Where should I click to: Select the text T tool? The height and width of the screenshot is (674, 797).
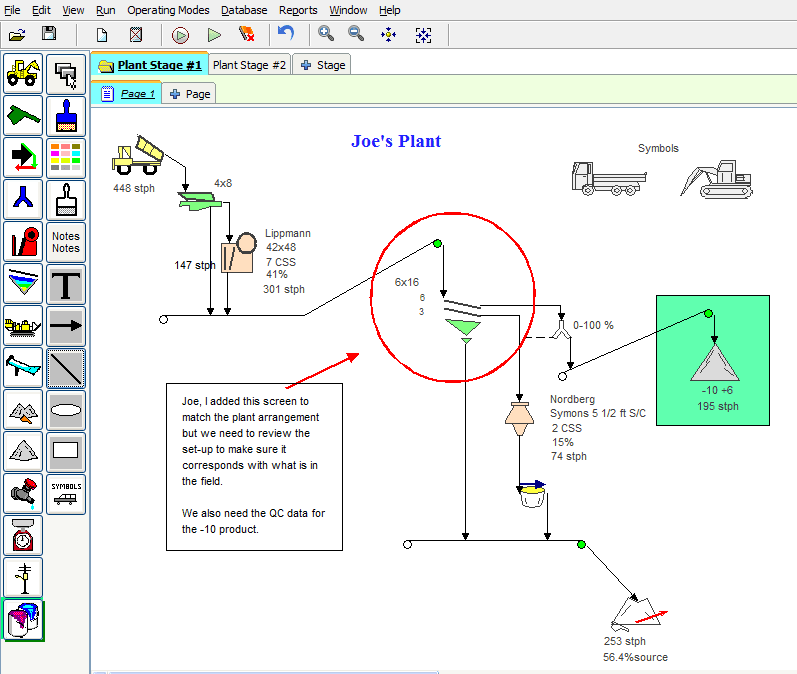(66, 285)
